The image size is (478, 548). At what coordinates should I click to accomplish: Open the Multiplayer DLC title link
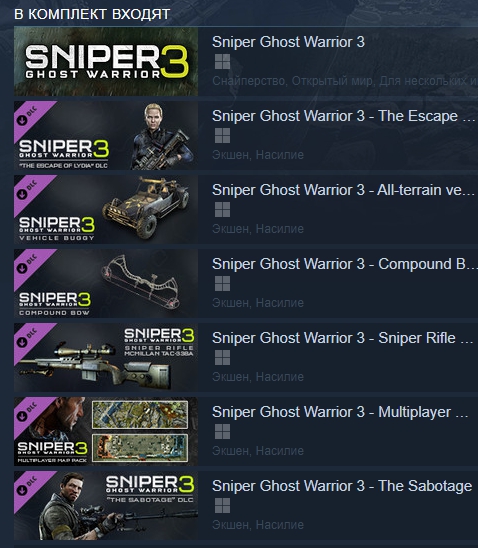[340, 412]
